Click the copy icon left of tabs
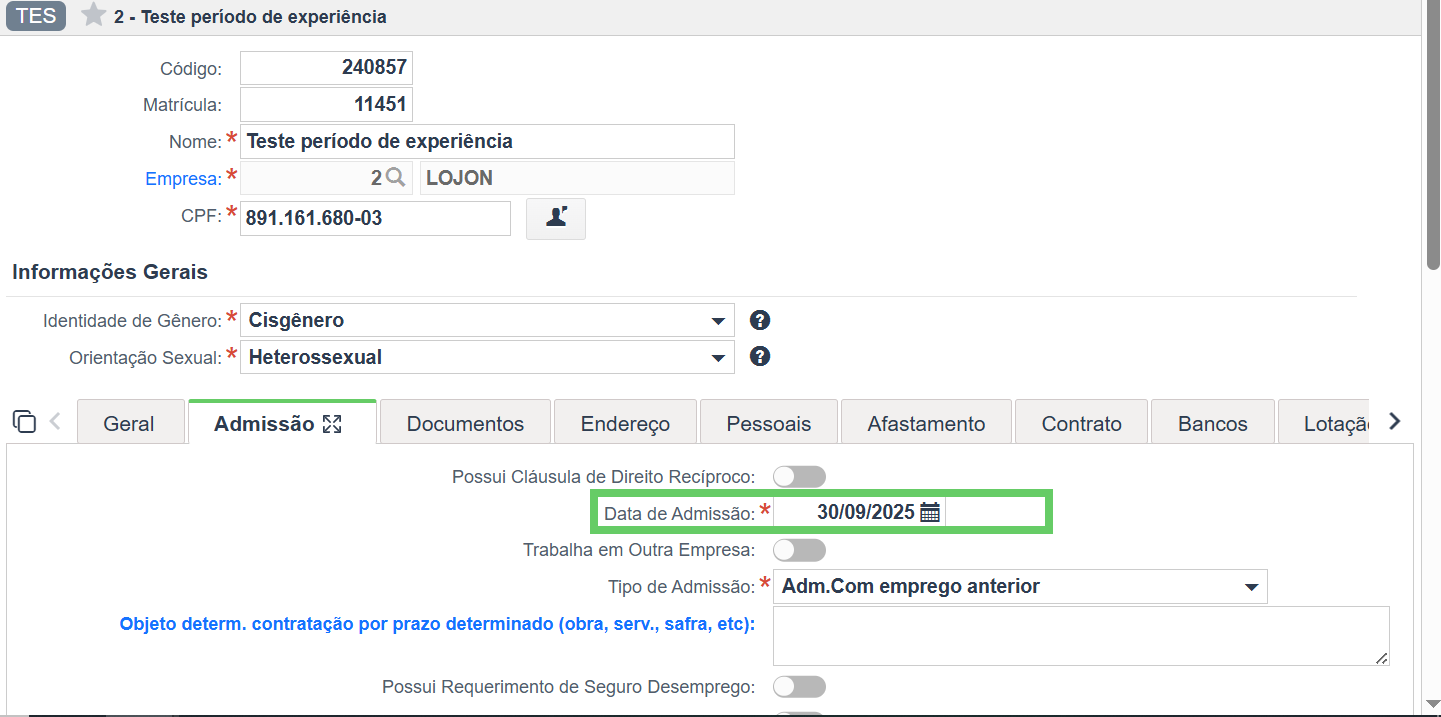Image resolution: width=1441 pixels, height=717 pixels. [25, 421]
